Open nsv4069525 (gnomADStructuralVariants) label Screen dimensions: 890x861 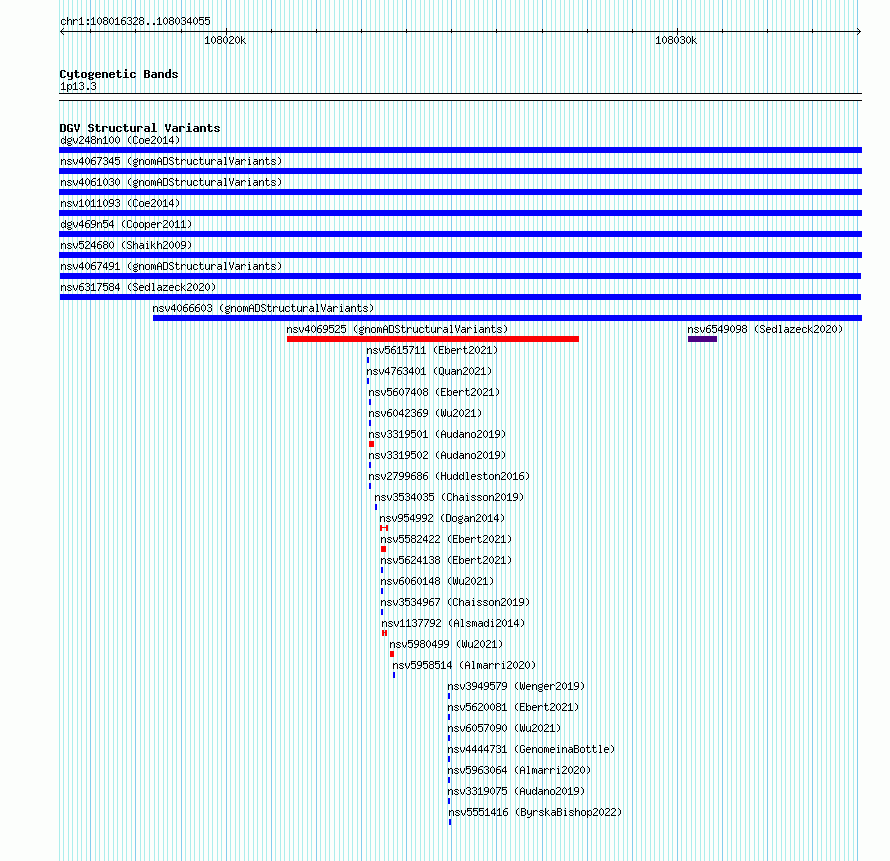click(397, 329)
